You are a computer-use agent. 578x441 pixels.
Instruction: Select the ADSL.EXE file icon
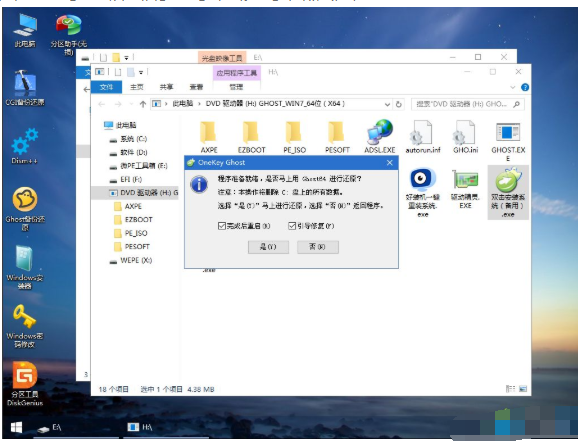pyautogui.click(x=380, y=136)
